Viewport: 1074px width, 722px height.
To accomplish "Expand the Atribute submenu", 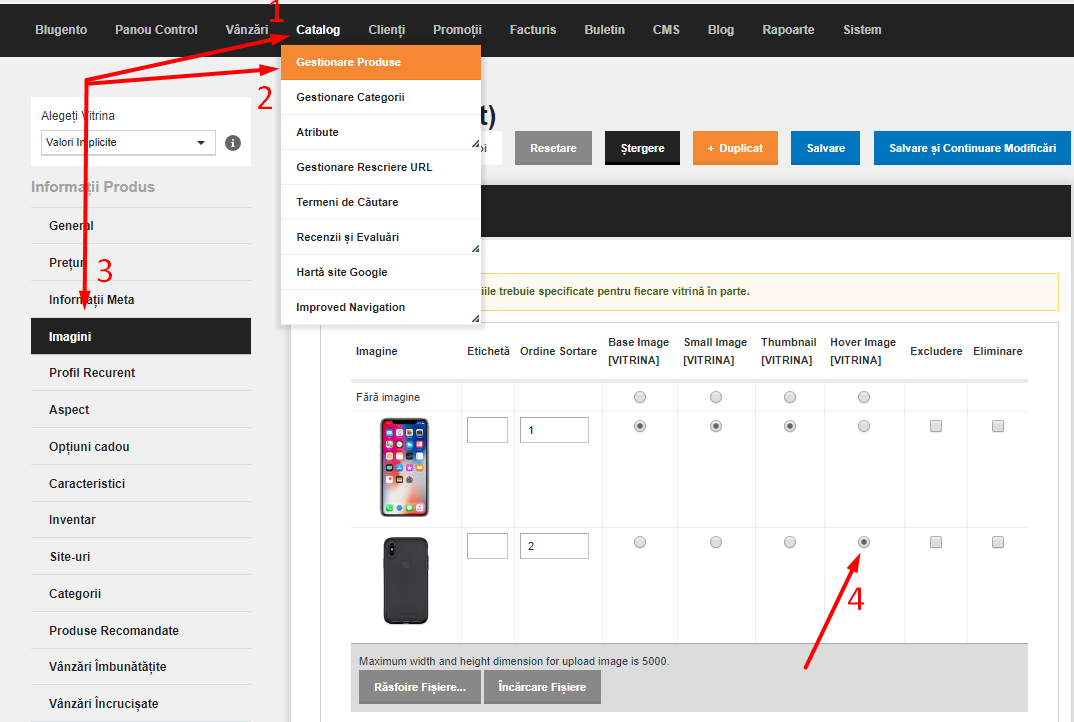I will pyautogui.click(x=381, y=132).
